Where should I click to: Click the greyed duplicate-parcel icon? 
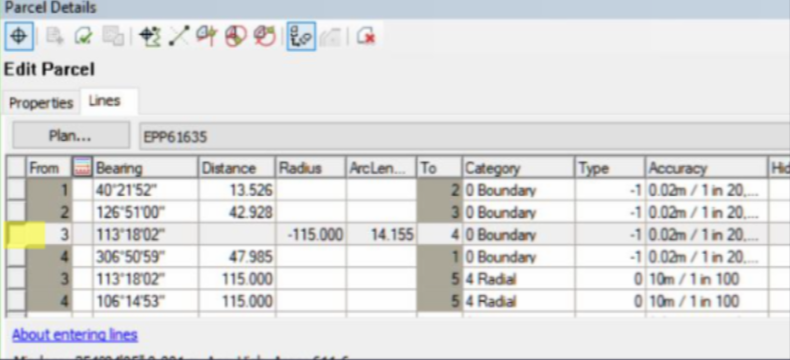pyautogui.click(x=113, y=37)
